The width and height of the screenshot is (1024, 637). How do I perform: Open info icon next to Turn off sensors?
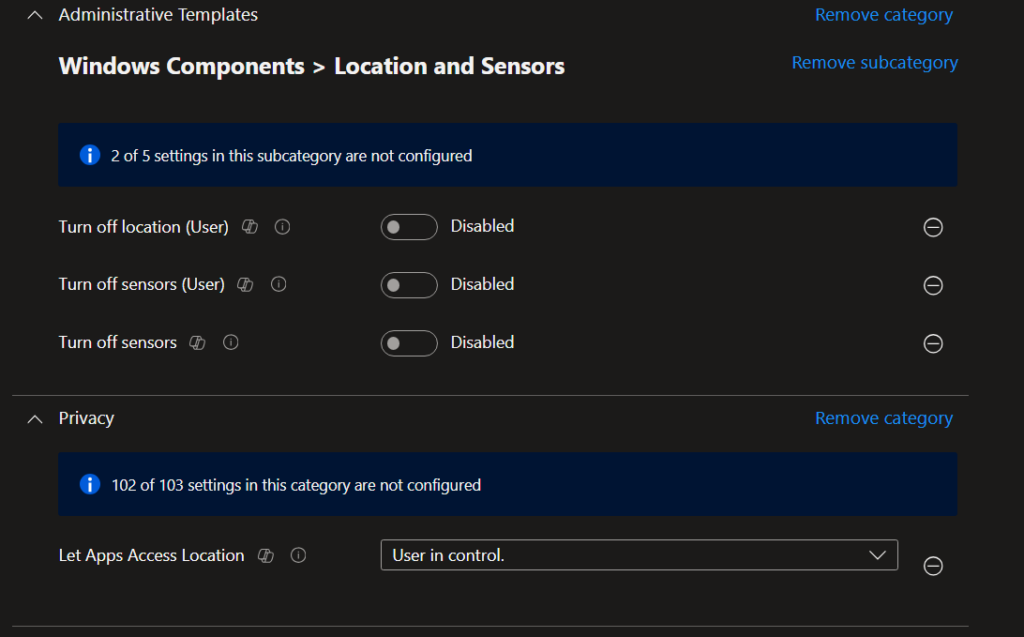[x=231, y=343]
